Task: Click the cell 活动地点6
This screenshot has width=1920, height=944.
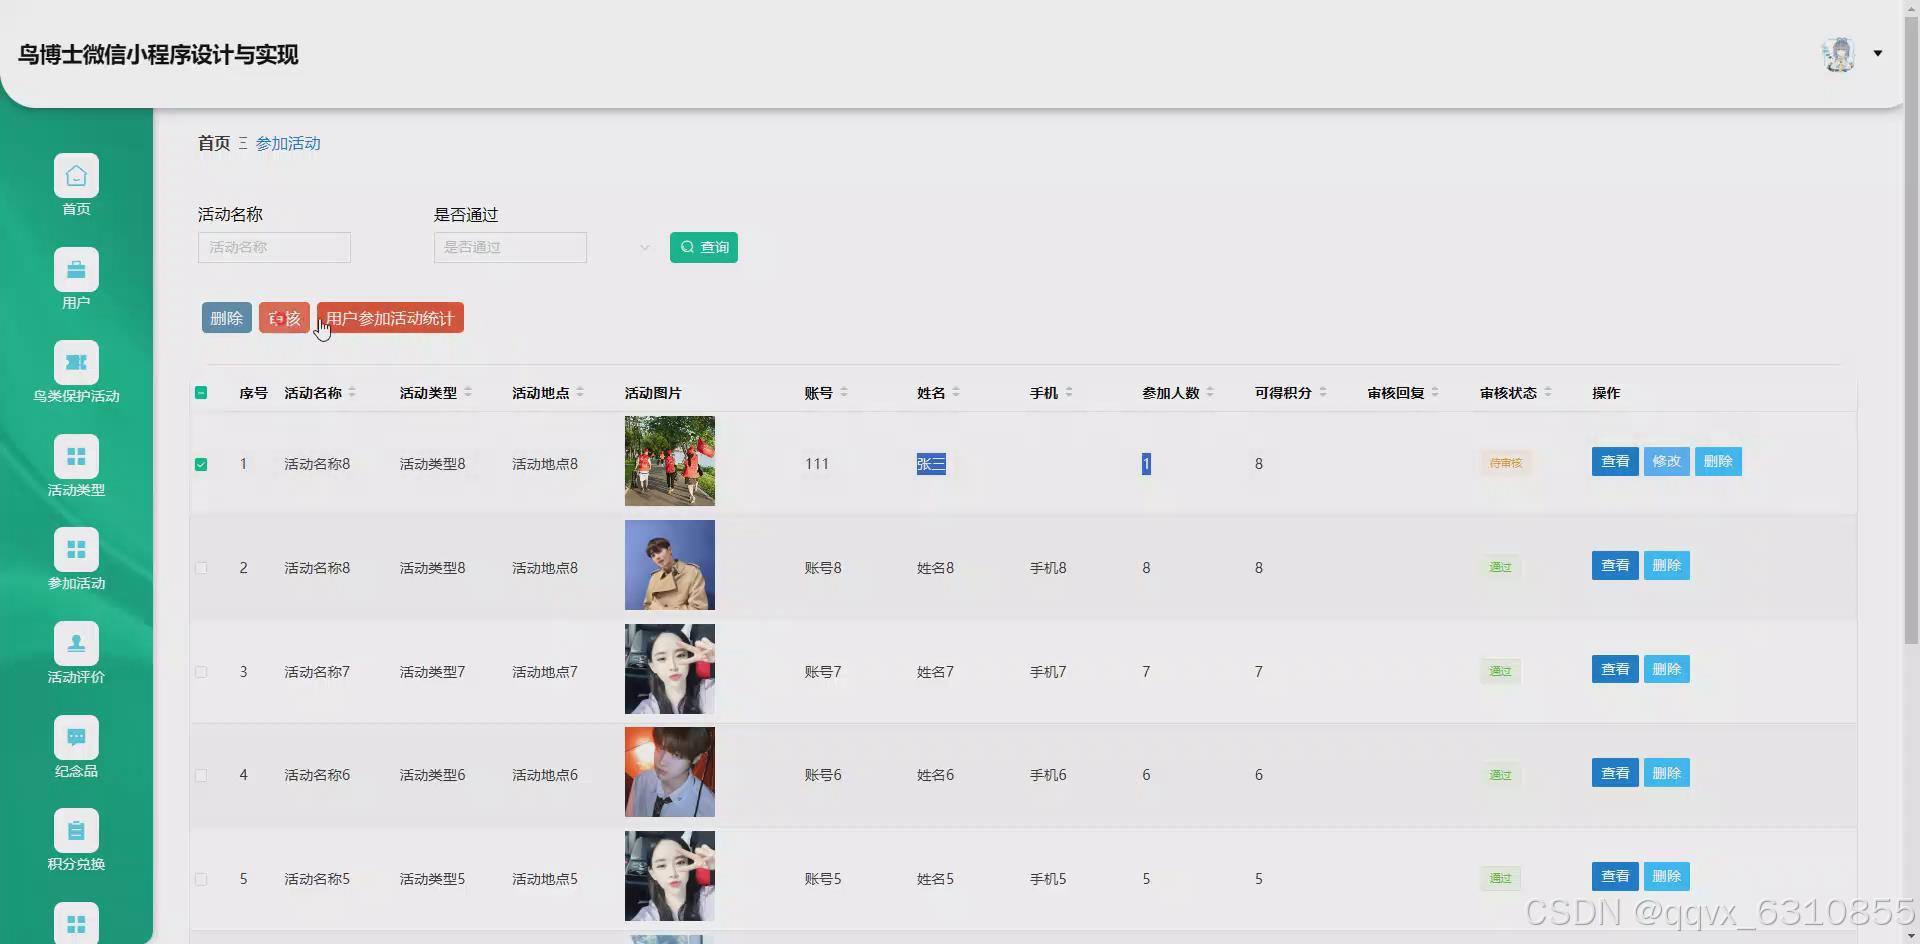Action: (x=545, y=775)
